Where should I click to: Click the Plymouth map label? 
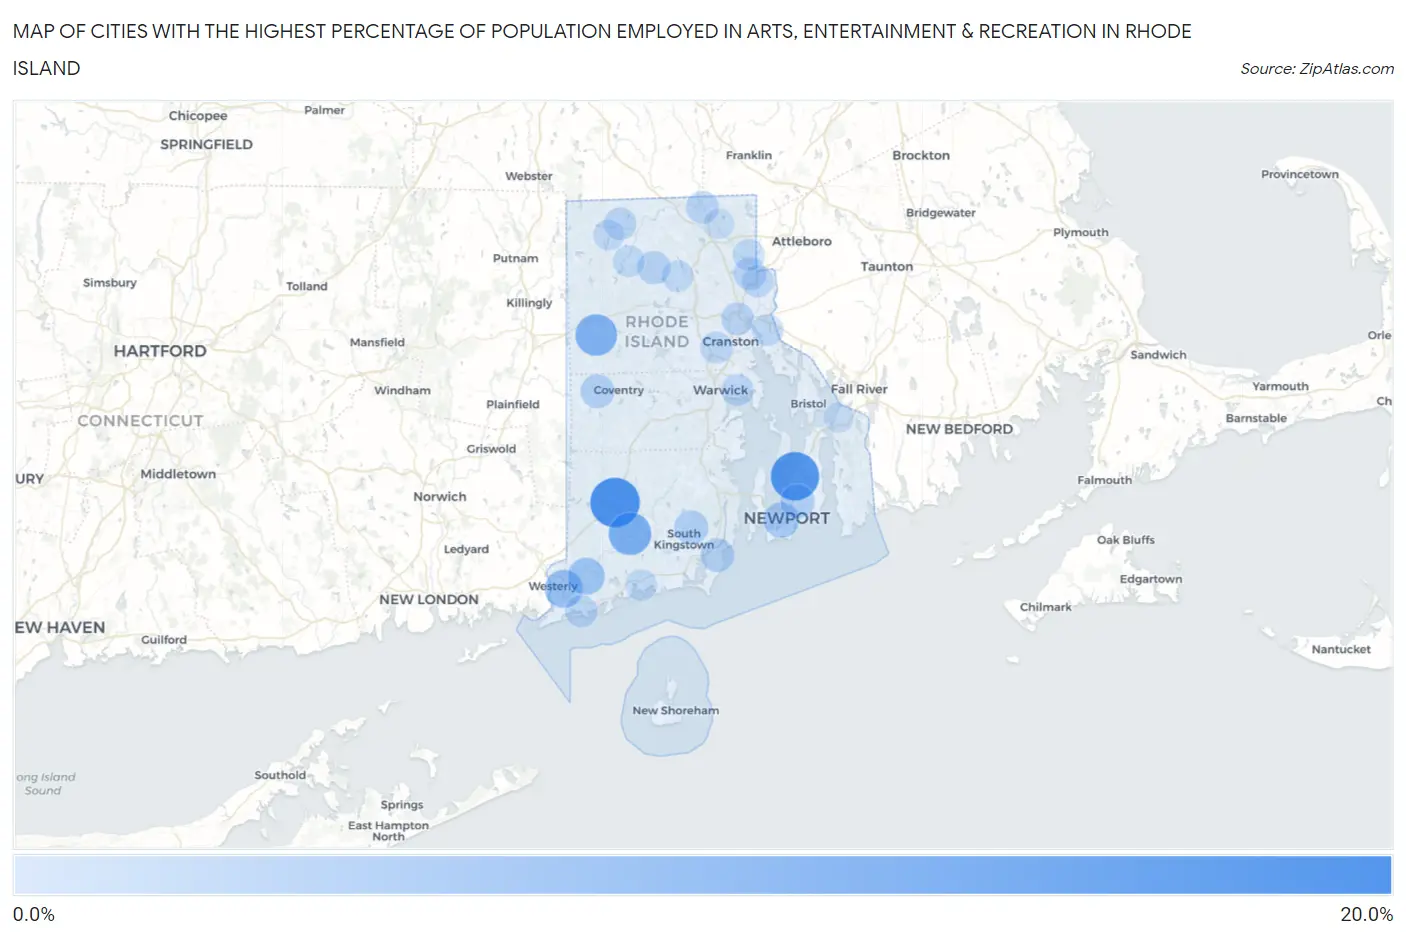pyautogui.click(x=1081, y=232)
